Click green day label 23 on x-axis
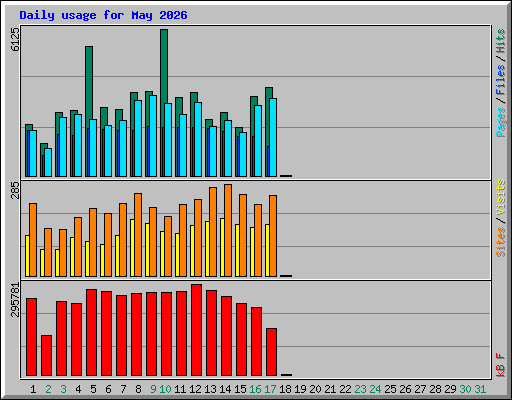The image size is (512, 400). (x=360, y=389)
